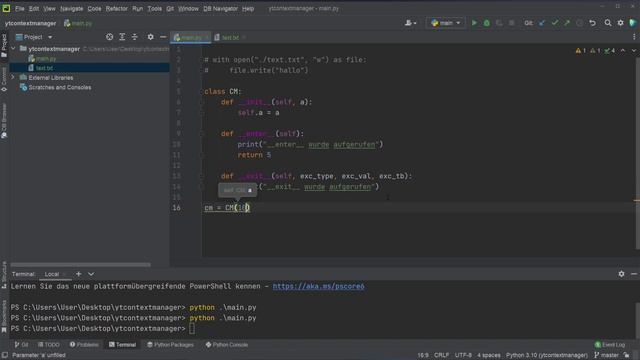This screenshot has height=360, width=640.
Task: Toggle fold marker beside __init__ method
Action: pyautogui.click(x=202, y=102)
